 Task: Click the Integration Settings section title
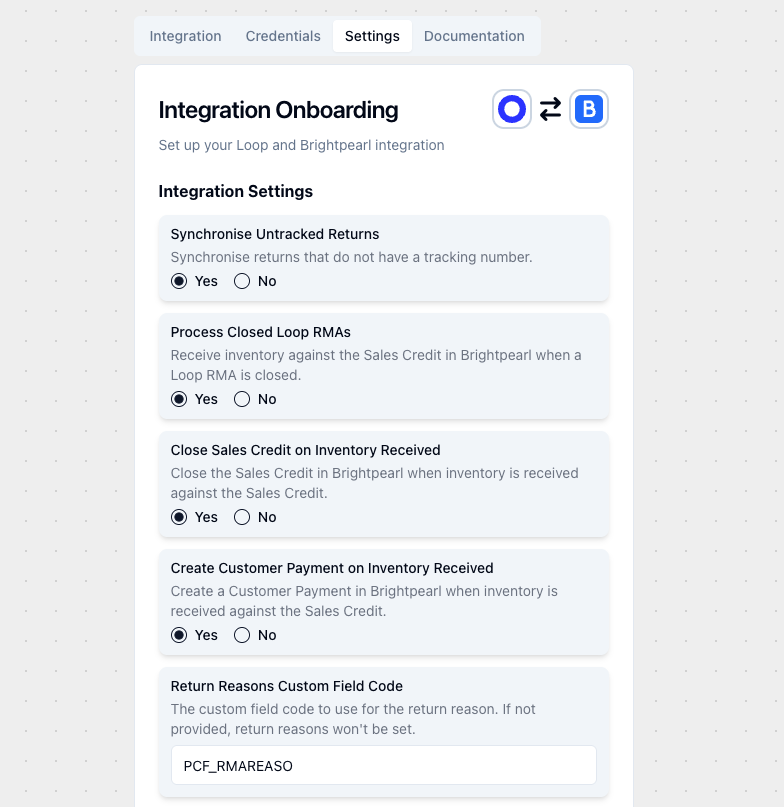pyautogui.click(x=235, y=191)
